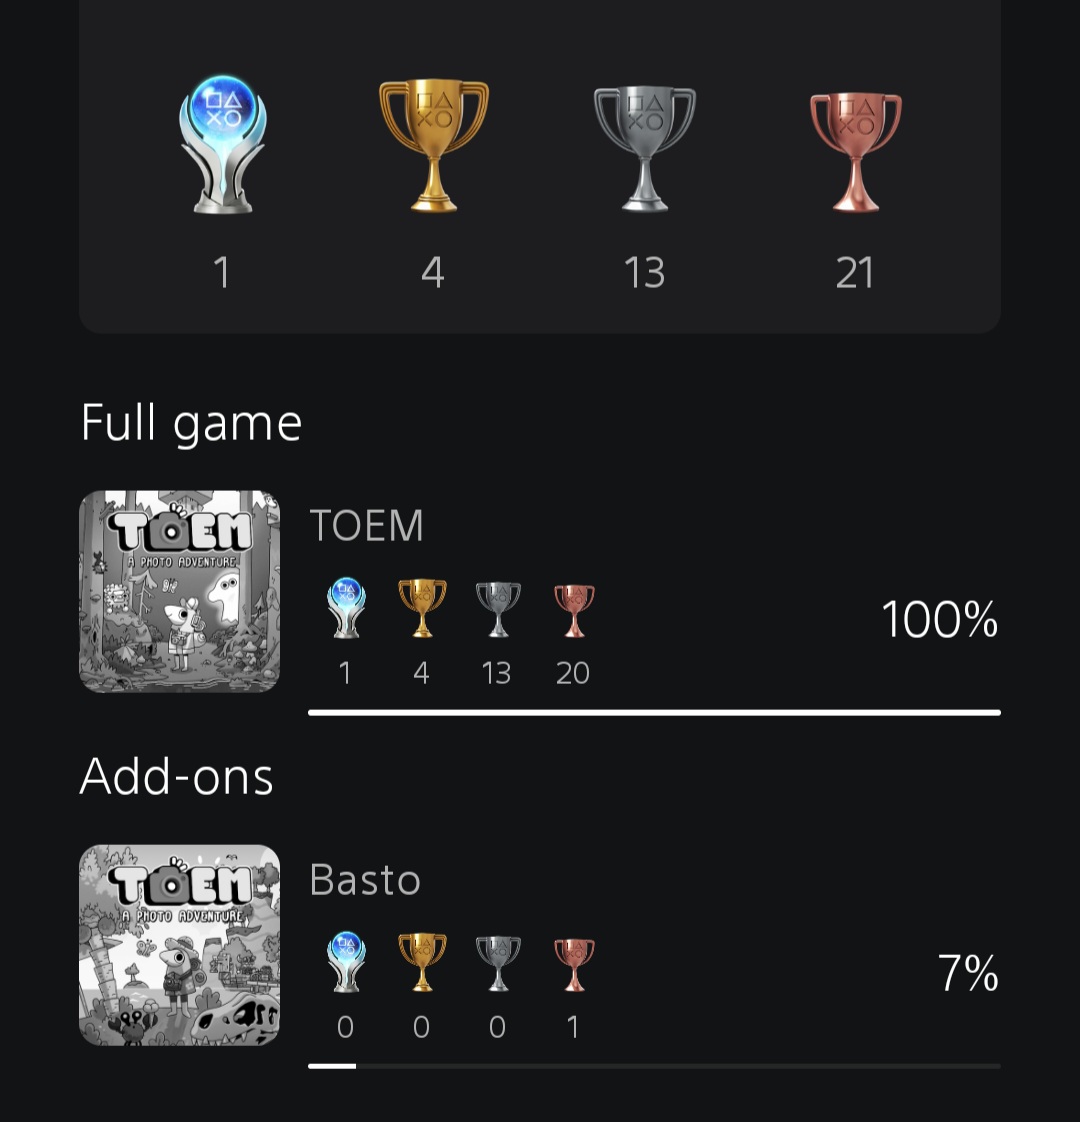Tap TOEM's small platinum trophy icon

[346, 608]
